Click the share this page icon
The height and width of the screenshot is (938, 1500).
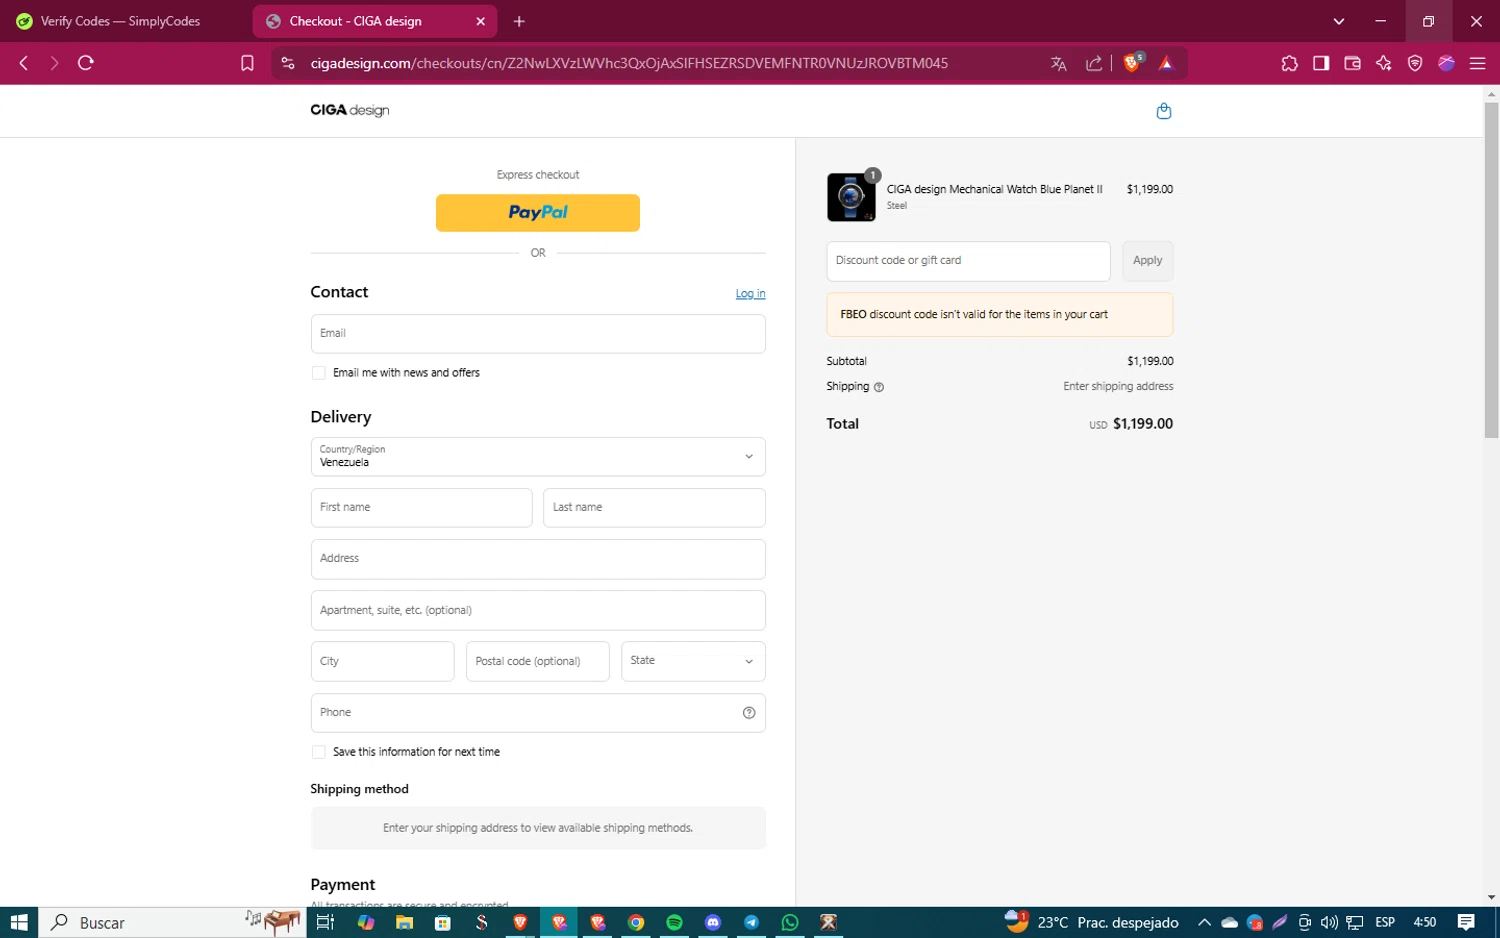pos(1094,63)
